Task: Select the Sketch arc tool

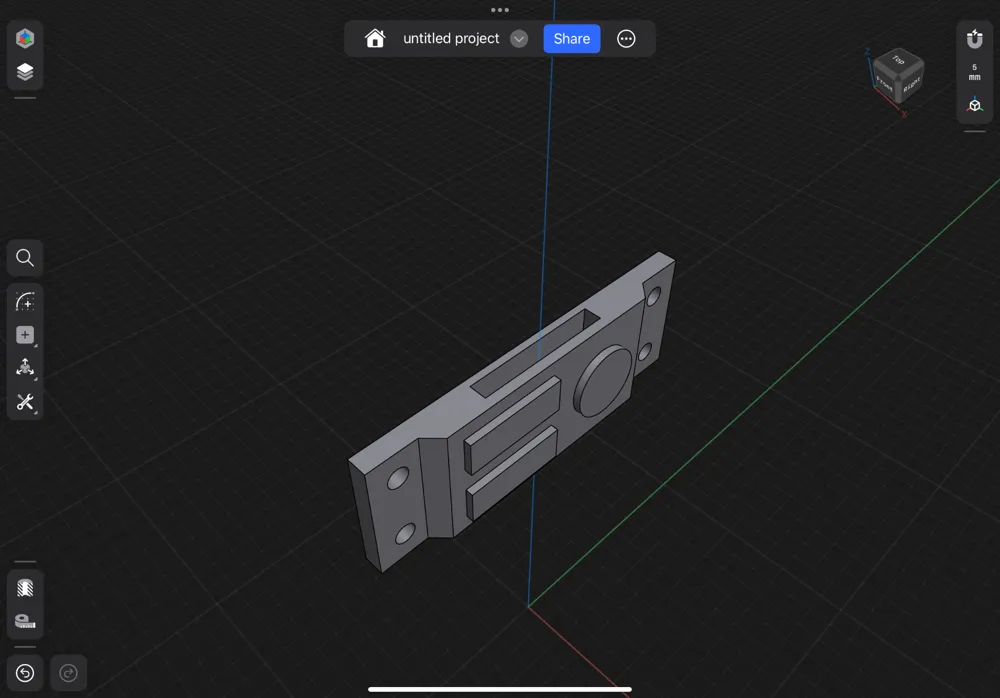Action: pyautogui.click(x=25, y=302)
